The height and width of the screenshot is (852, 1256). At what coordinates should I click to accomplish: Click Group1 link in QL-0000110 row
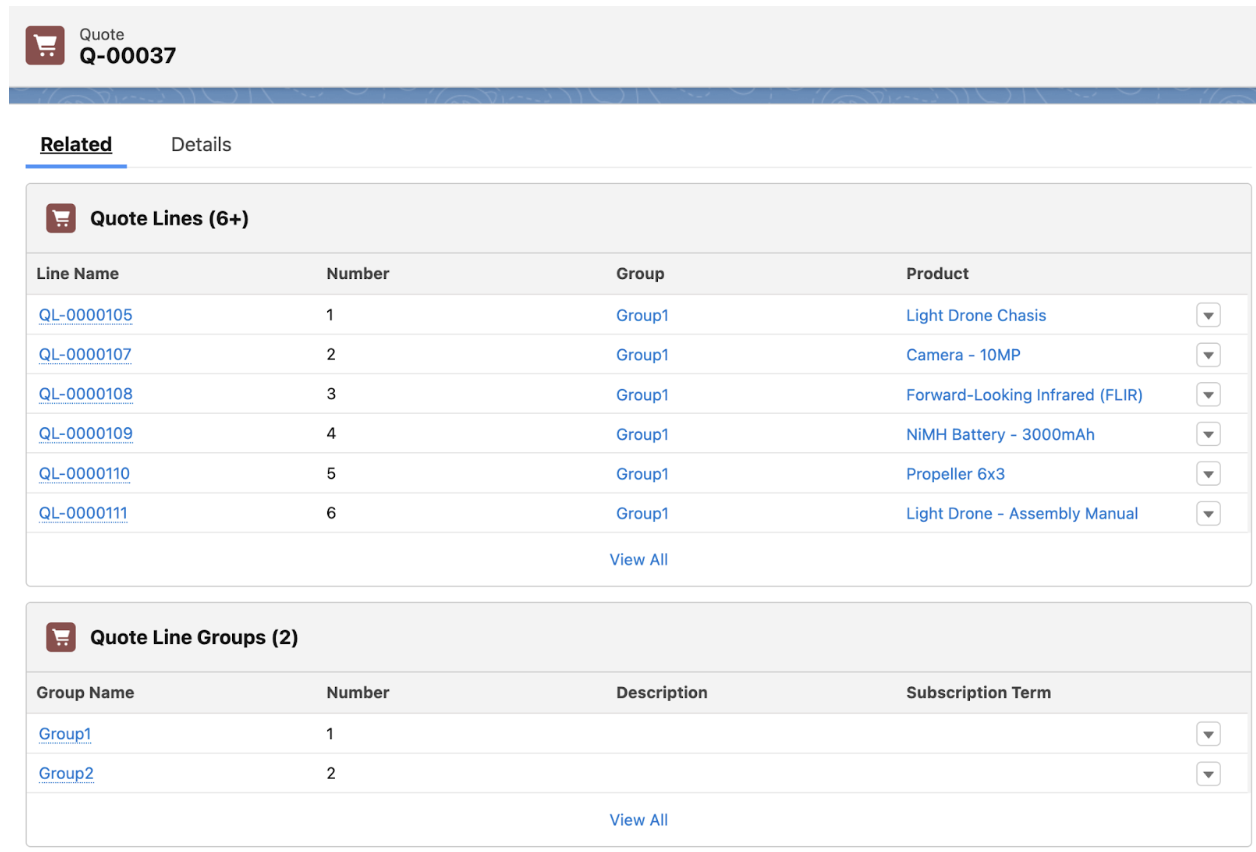click(642, 474)
